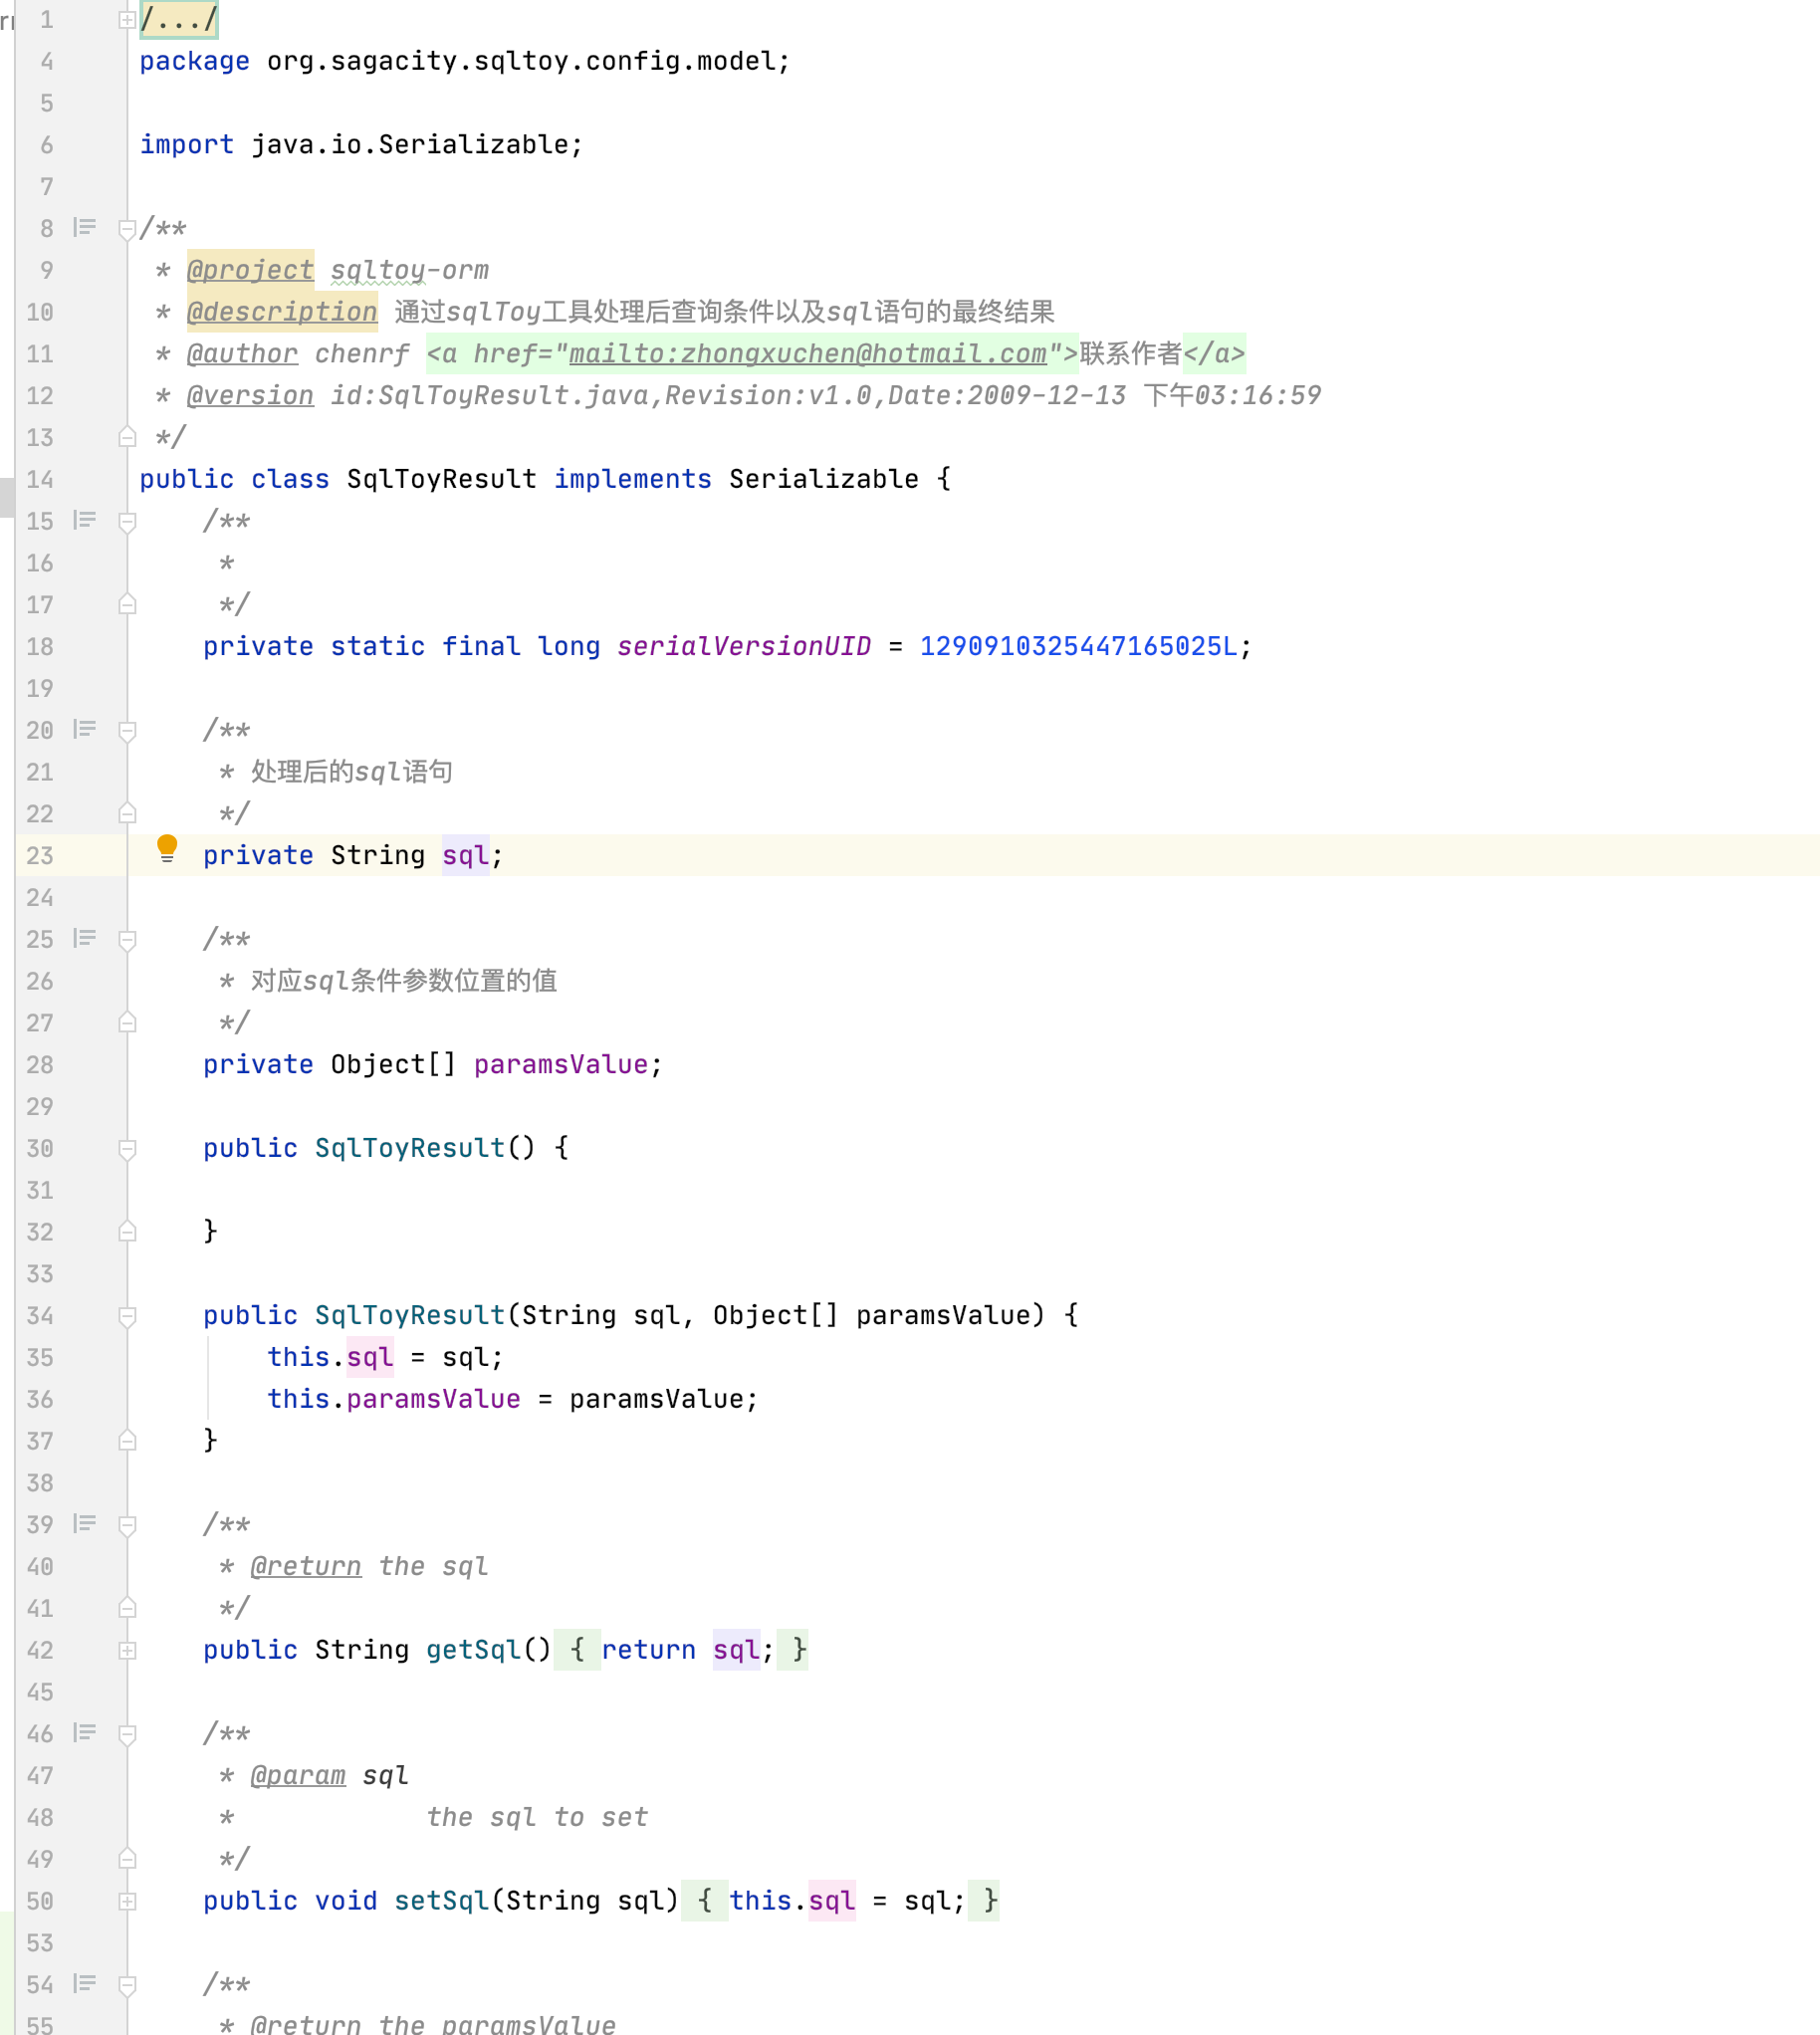Collapse the SqlToyResult constructor at line 34

tap(127, 1316)
